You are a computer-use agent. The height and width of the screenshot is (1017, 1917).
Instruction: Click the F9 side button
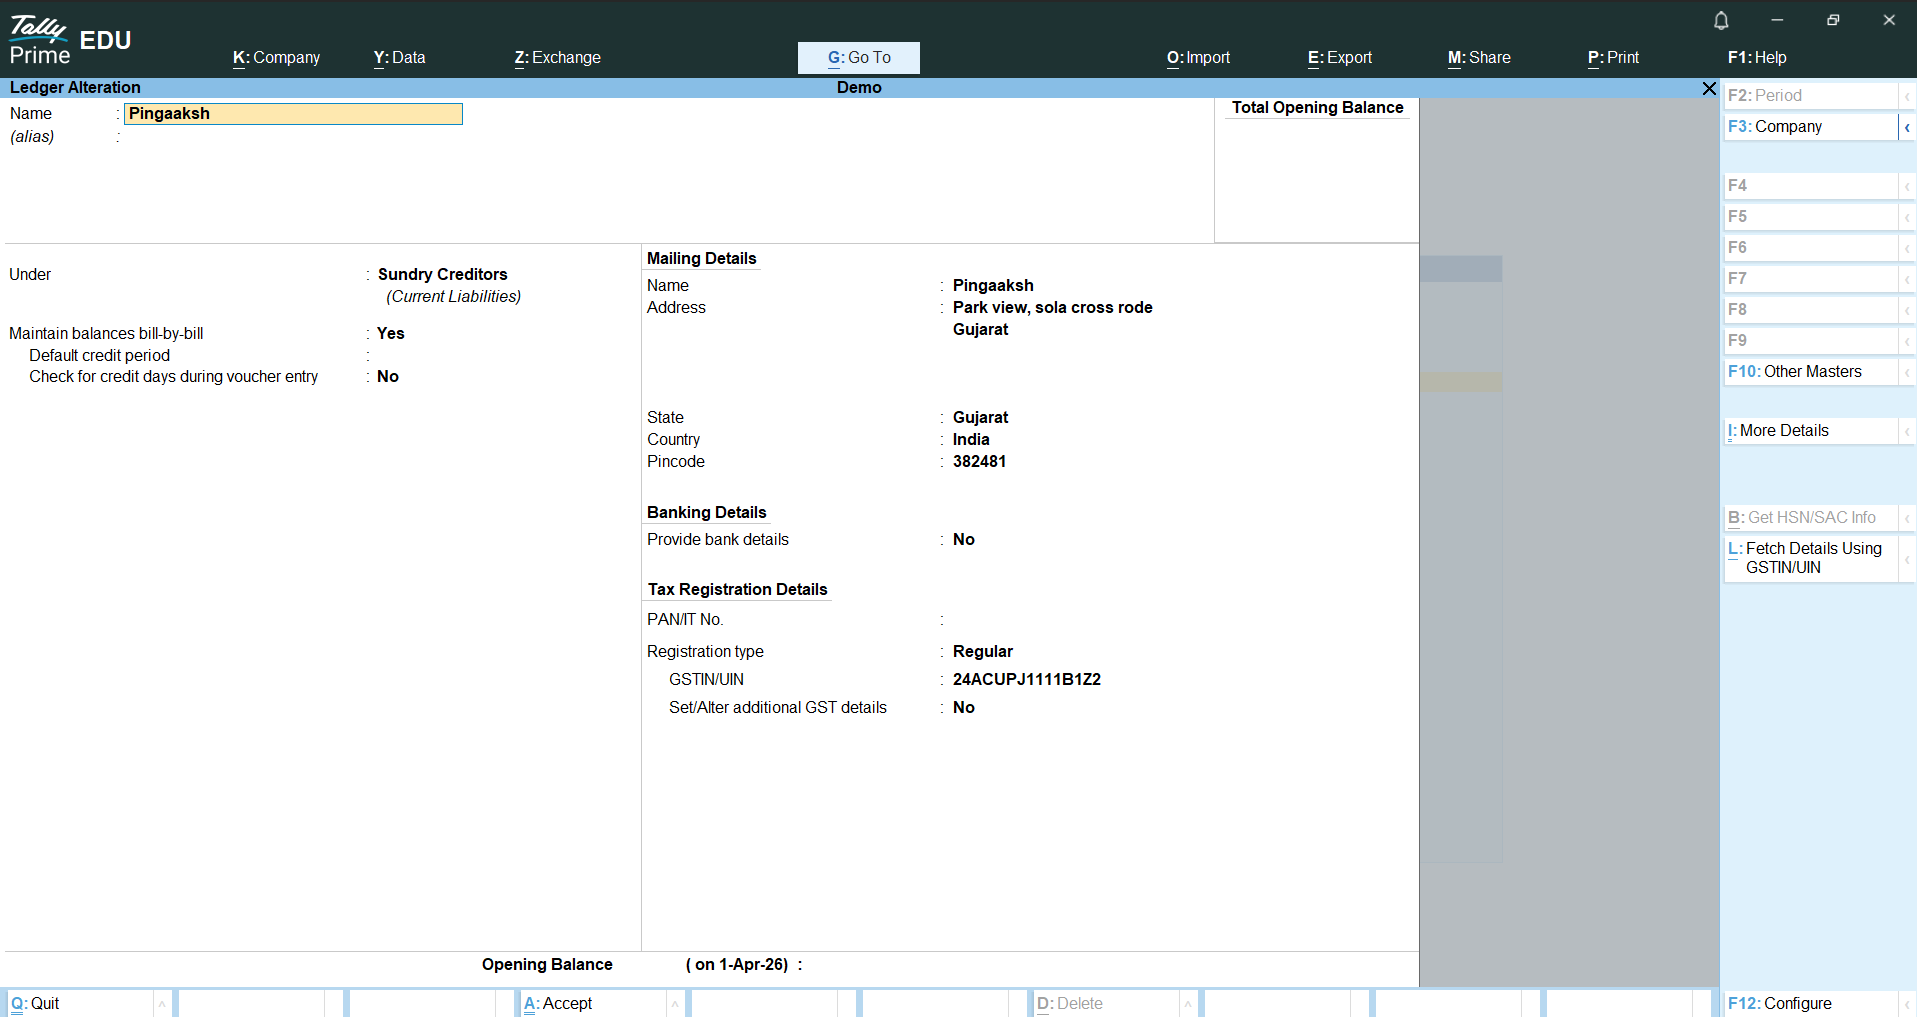pos(1810,340)
